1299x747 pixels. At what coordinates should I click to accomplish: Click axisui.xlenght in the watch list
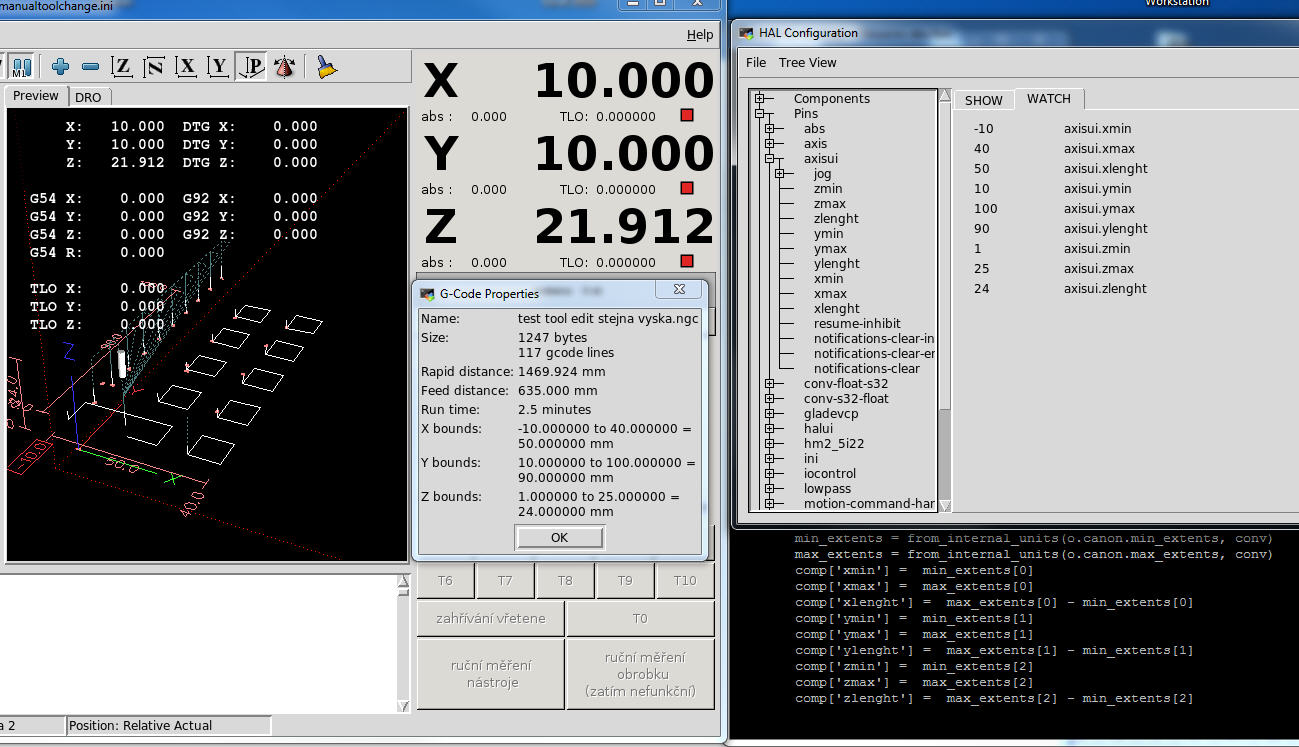click(1105, 169)
